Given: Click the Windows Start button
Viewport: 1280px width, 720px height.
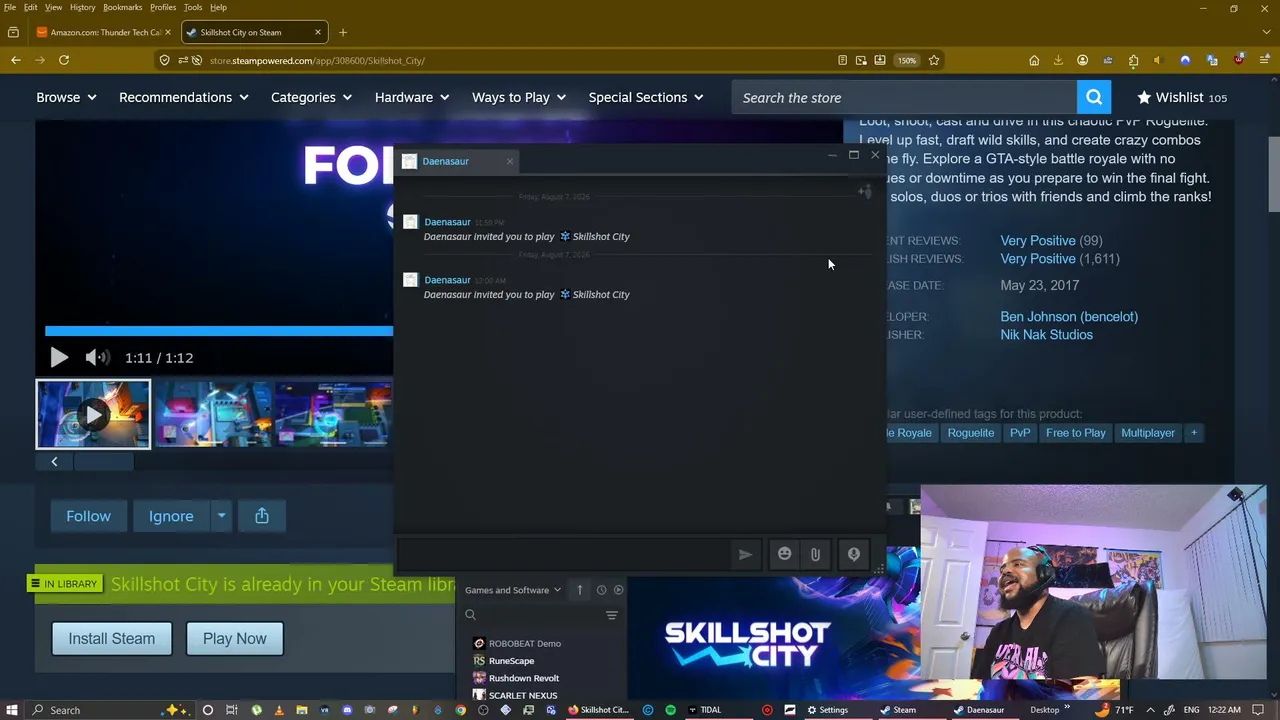Looking at the screenshot, I should [x=12, y=710].
